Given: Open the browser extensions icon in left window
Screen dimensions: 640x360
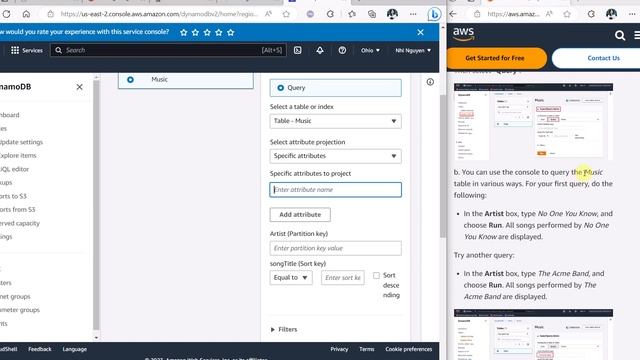Looking at the screenshot, I should click(x=330, y=14).
